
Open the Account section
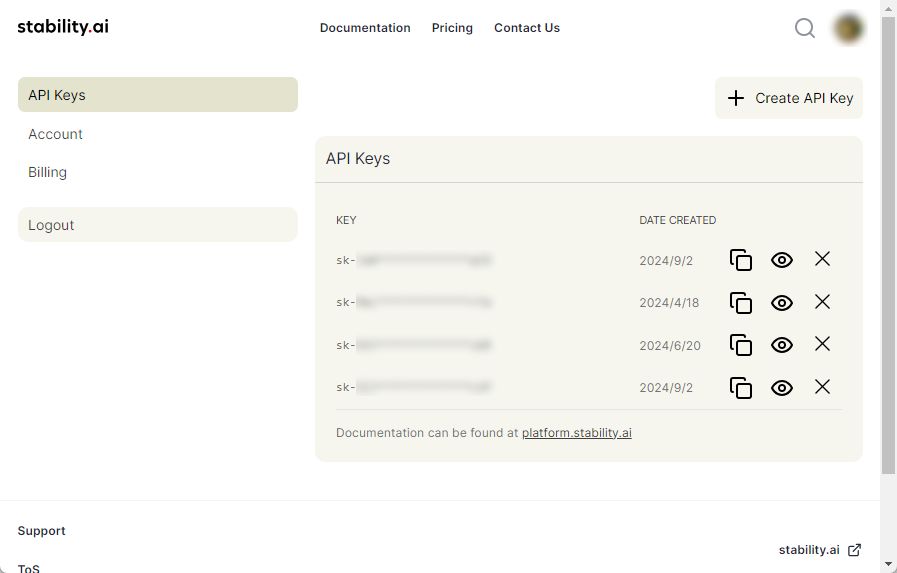point(55,134)
